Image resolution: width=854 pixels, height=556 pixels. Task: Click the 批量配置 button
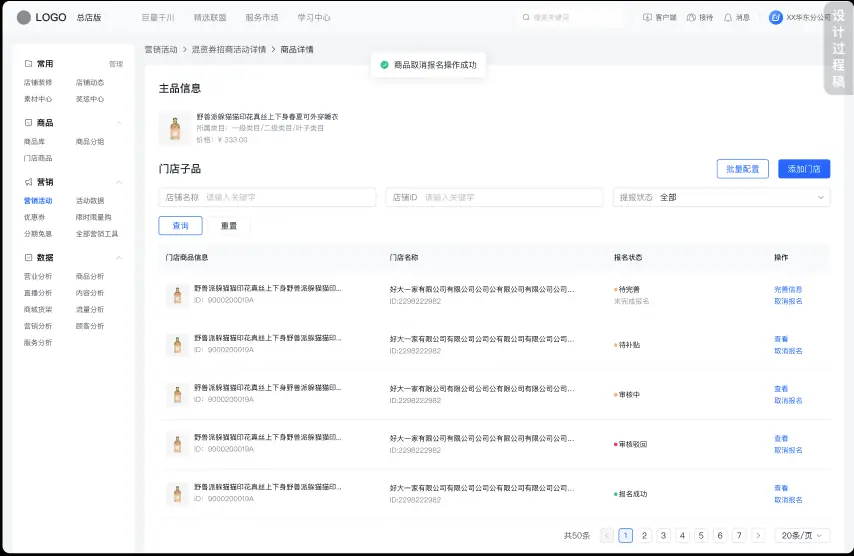point(743,169)
